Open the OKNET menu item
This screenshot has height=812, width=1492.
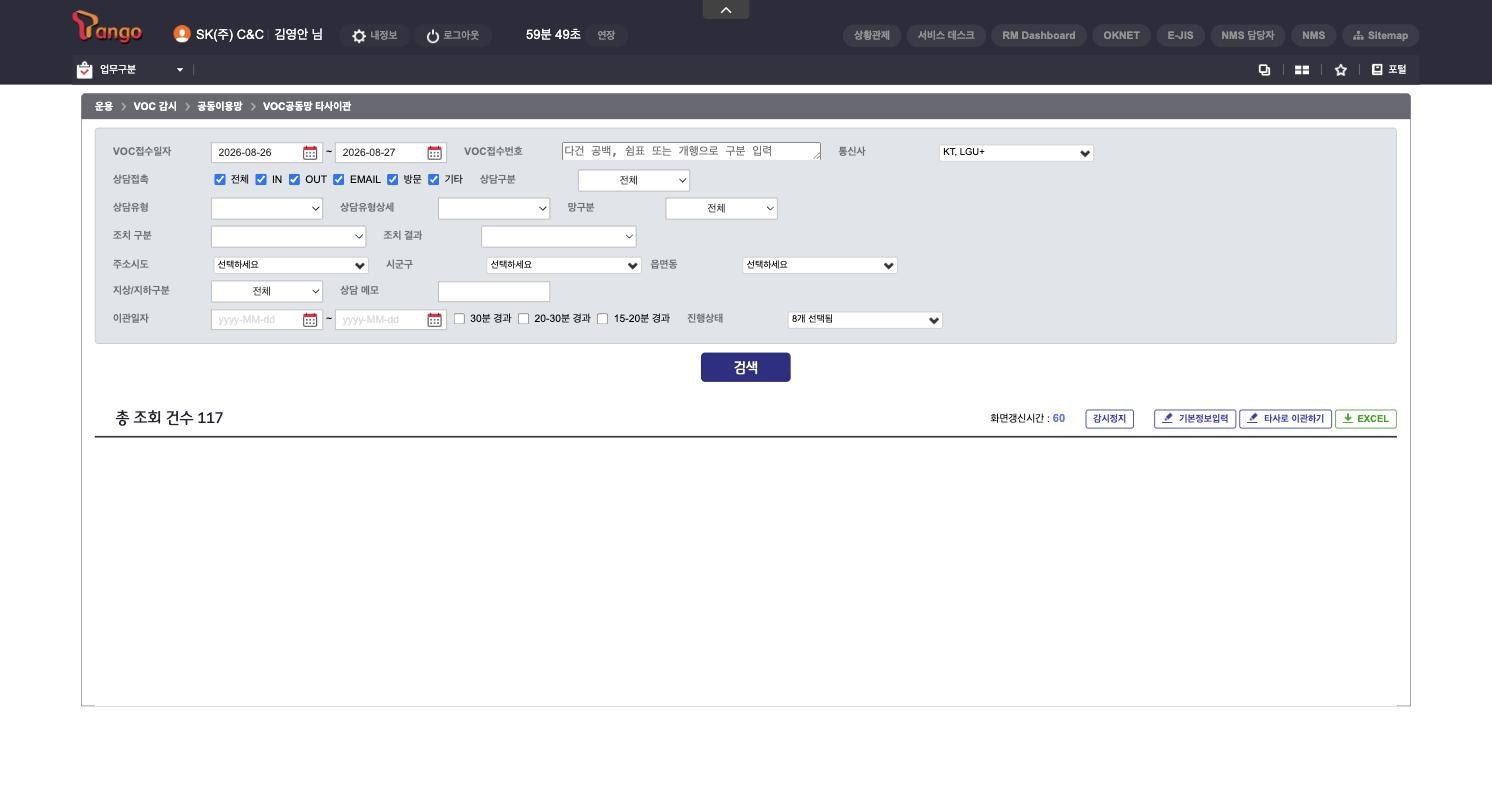[1122, 35]
